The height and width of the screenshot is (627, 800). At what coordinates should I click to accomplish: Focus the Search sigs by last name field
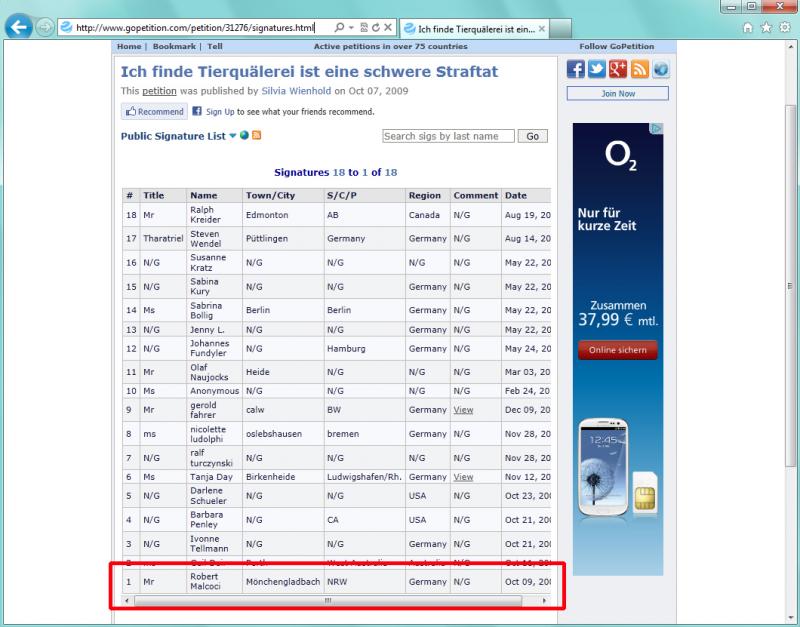pos(448,136)
